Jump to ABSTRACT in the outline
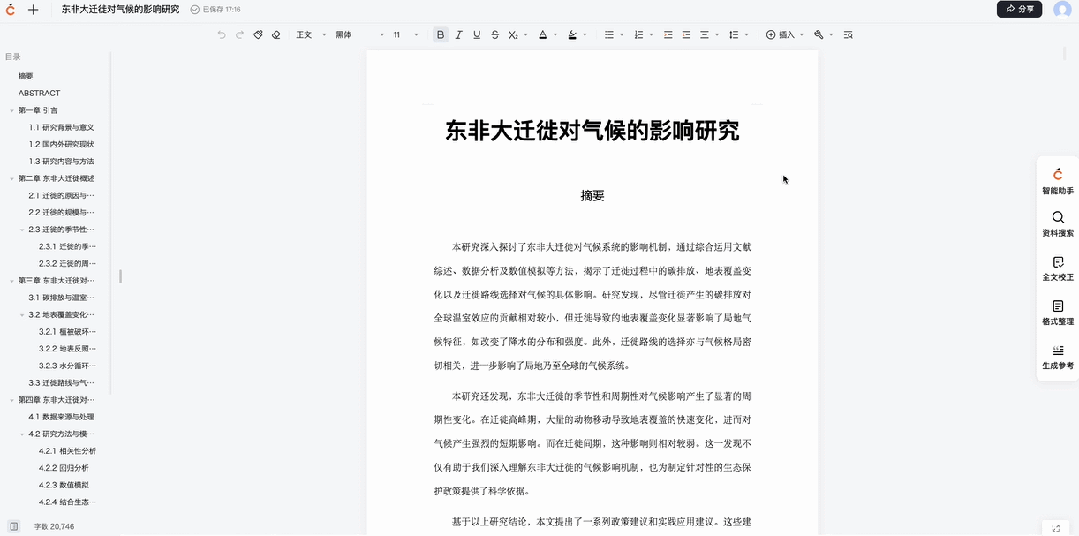Image resolution: width=1079 pixels, height=536 pixels. (x=39, y=93)
